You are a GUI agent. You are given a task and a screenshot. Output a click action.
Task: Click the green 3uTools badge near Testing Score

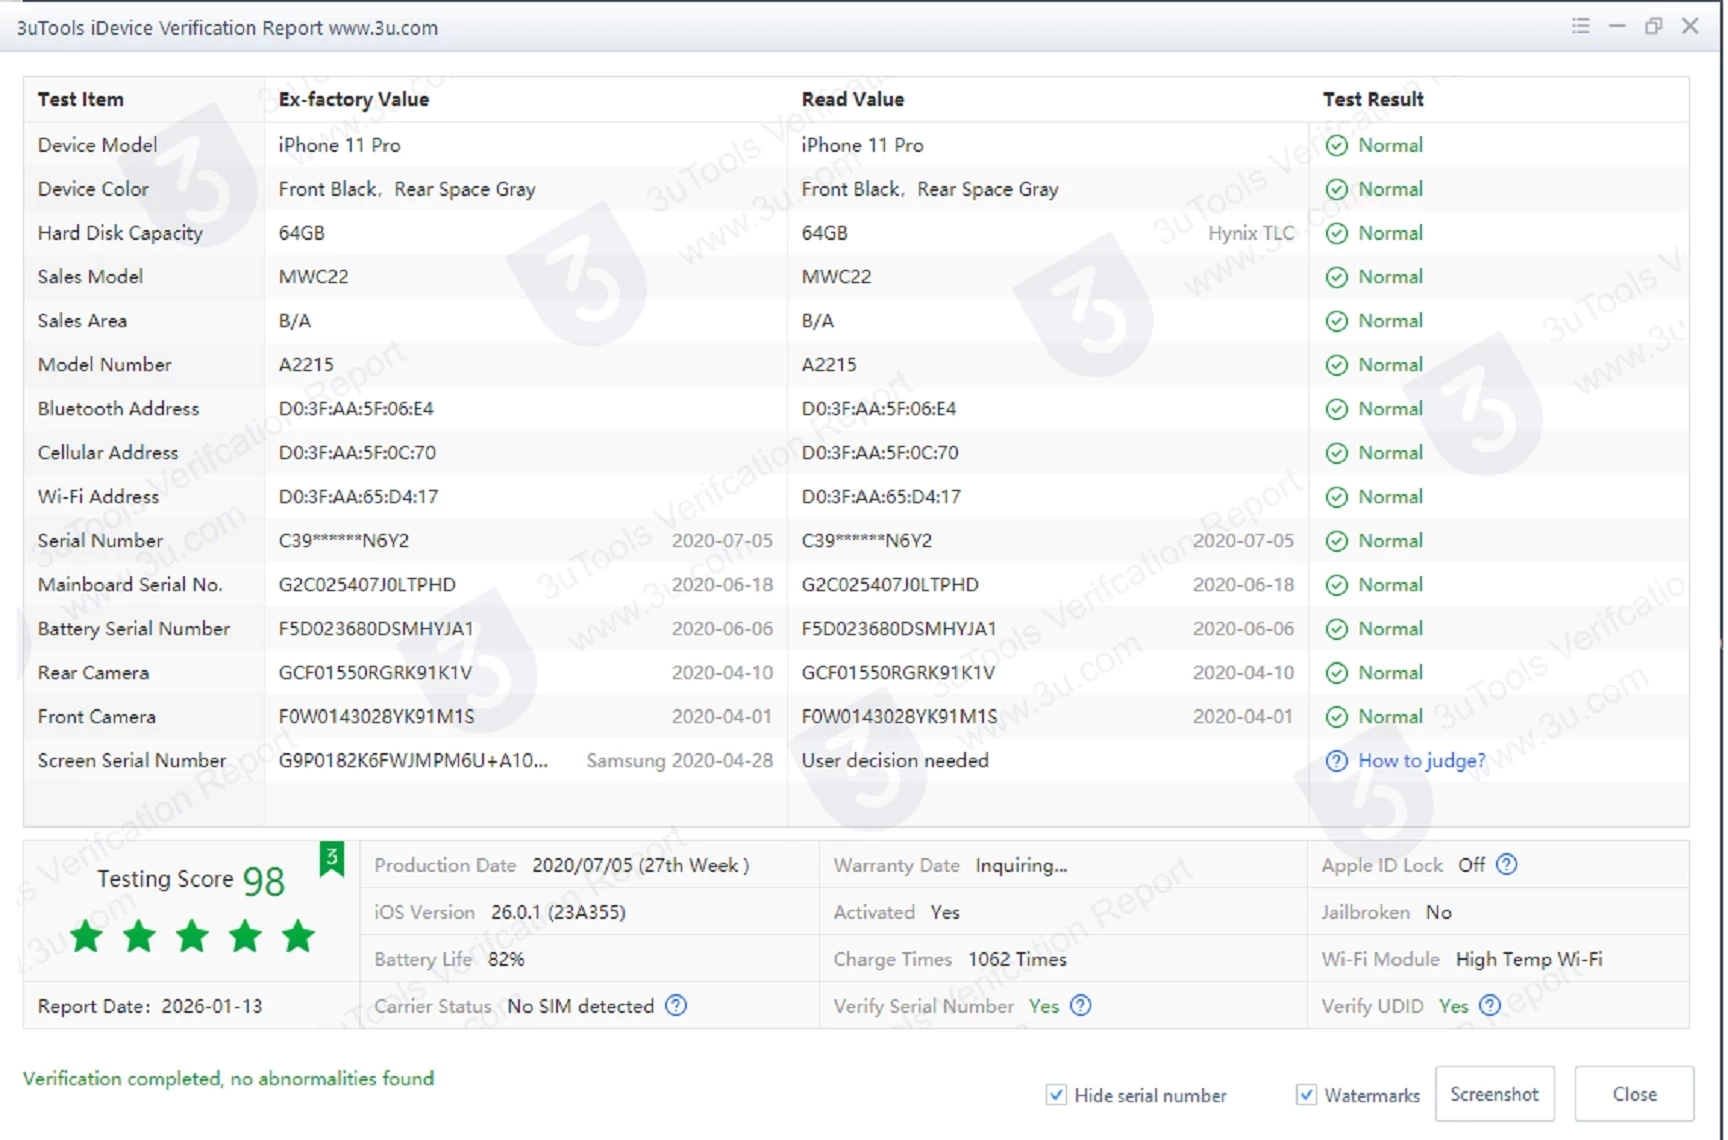coord(331,858)
